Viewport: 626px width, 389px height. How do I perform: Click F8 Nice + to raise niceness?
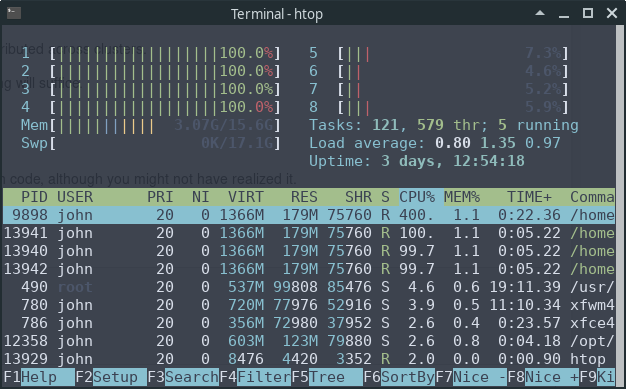543,377
